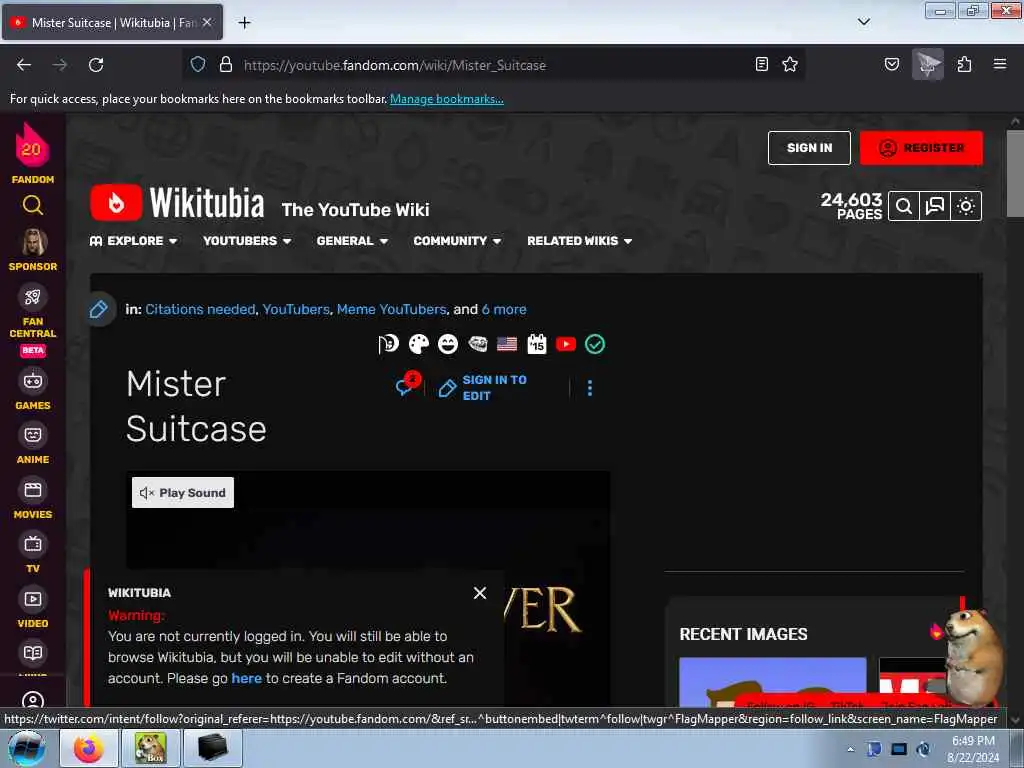1024x768 pixels.
Task: Expand the General menu
Action: click(352, 241)
